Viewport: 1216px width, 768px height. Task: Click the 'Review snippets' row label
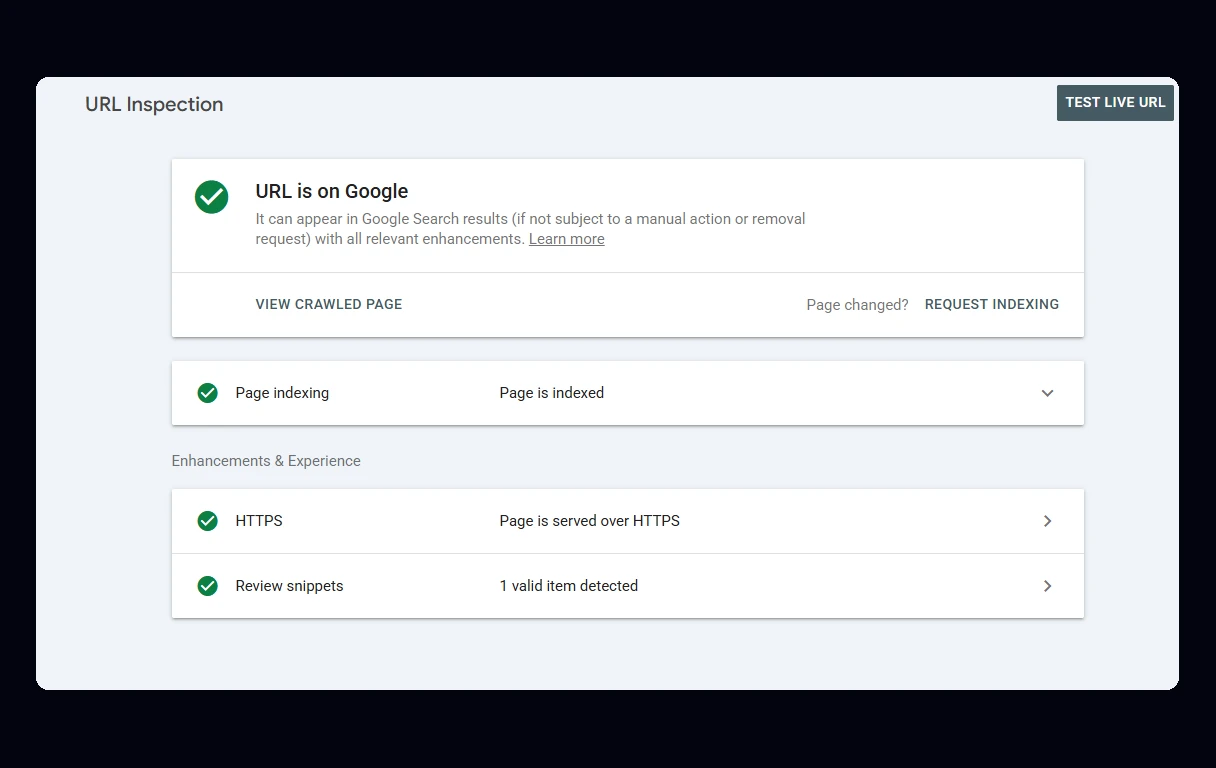[x=289, y=586]
